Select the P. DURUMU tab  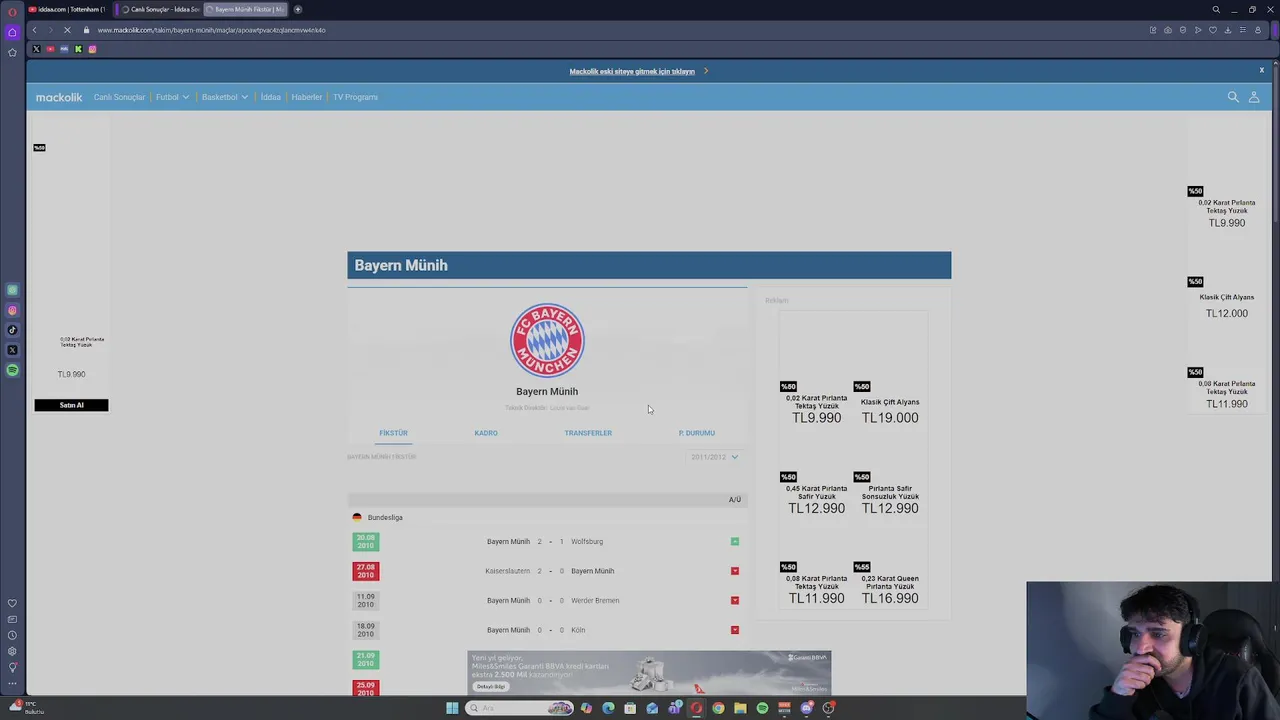coord(697,433)
